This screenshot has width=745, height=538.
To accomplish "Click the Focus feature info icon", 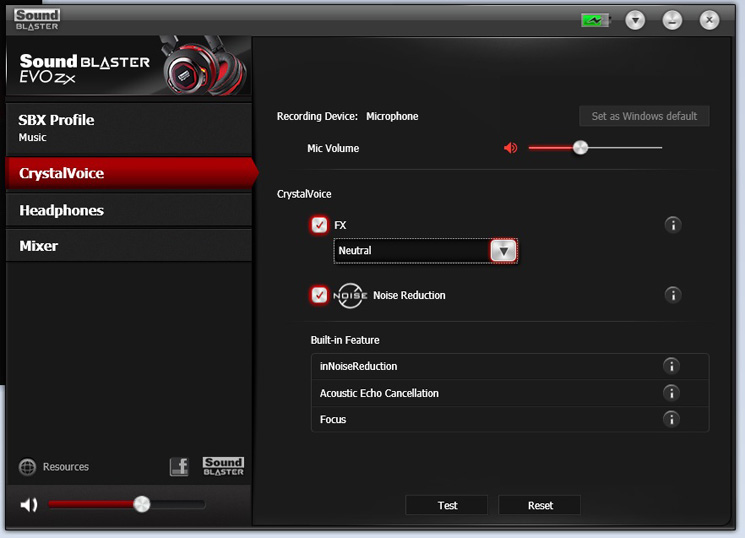I will (x=671, y=419).
